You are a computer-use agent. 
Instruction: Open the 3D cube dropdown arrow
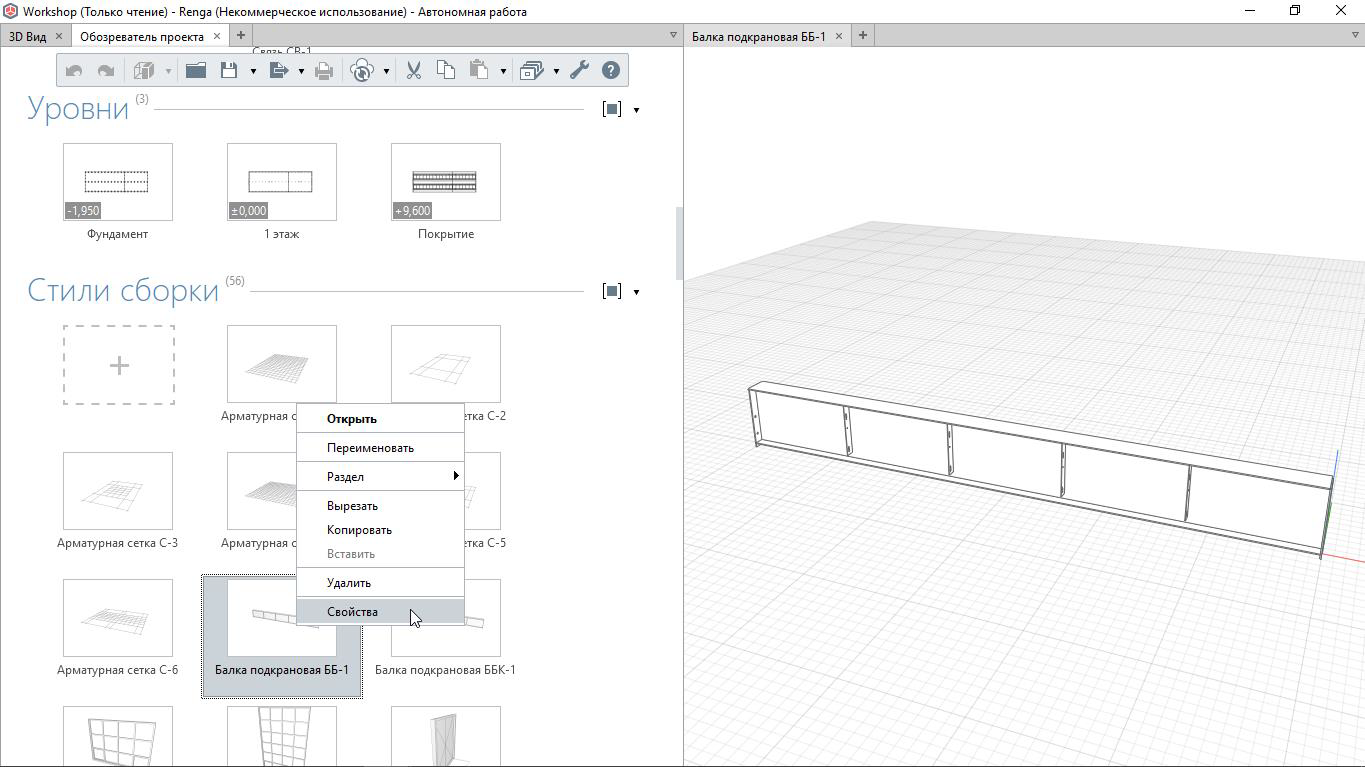[168, 71]
